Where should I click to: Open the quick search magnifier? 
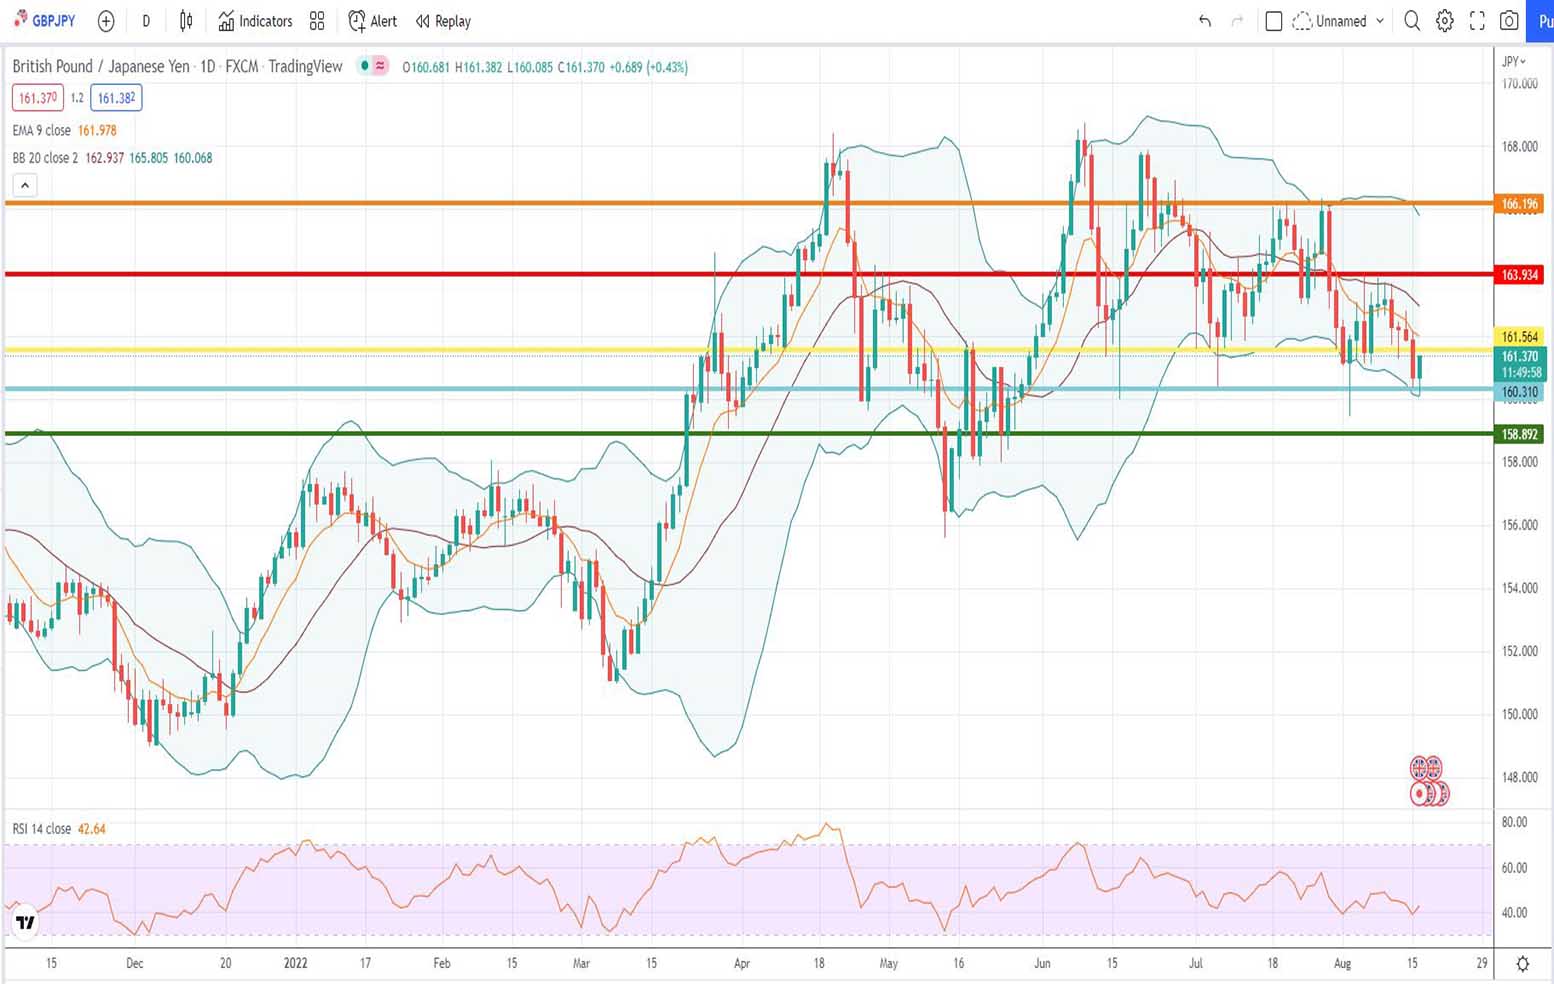coord(1411,21)
